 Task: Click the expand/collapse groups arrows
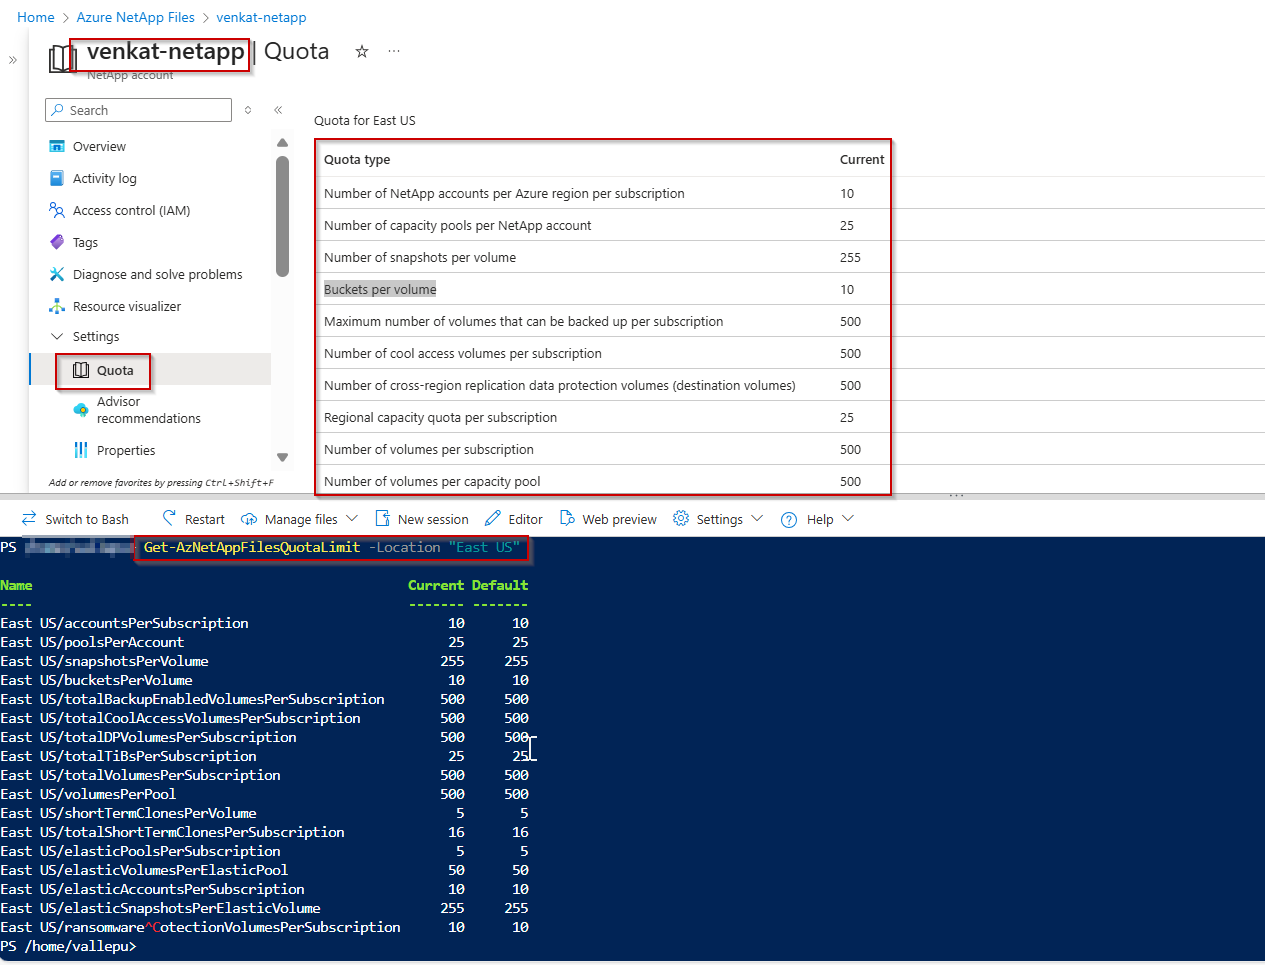click(248, 110)
